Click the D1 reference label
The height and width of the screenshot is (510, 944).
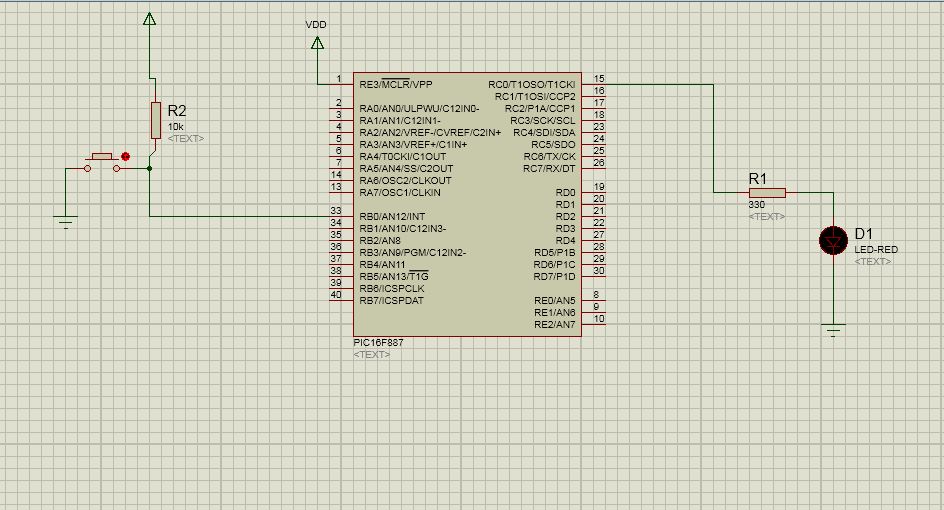click(x=864, y=234)
